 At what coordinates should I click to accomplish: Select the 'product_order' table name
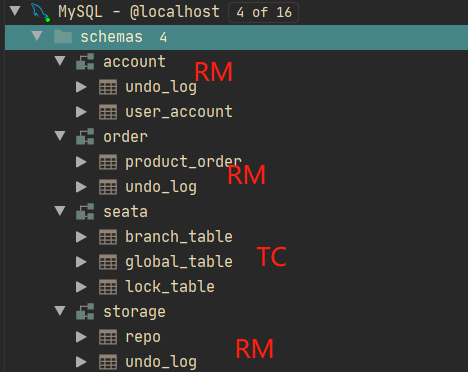click(183, 163)
